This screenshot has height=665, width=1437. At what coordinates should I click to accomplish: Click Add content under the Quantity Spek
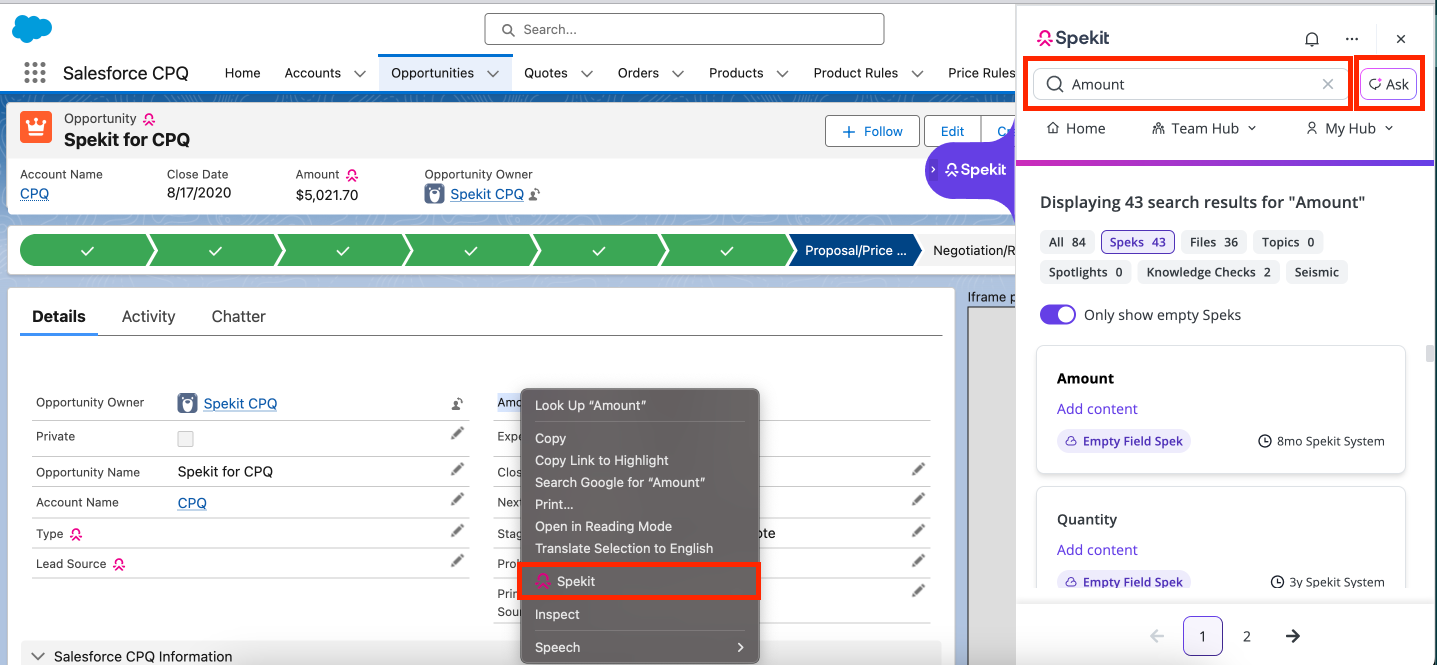[1097, 550]
